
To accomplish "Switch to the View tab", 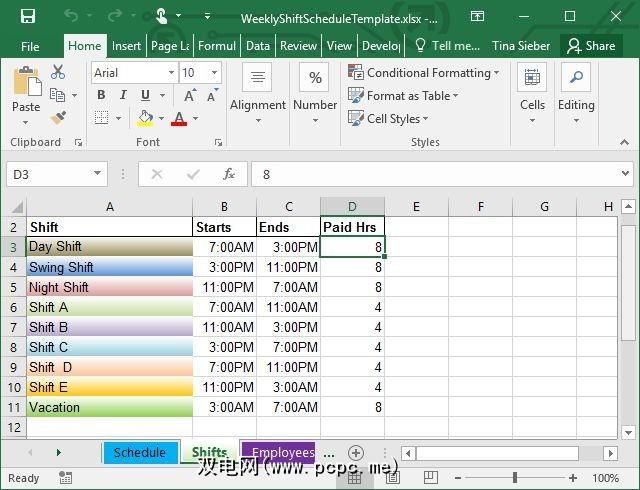I will point(339,46).
